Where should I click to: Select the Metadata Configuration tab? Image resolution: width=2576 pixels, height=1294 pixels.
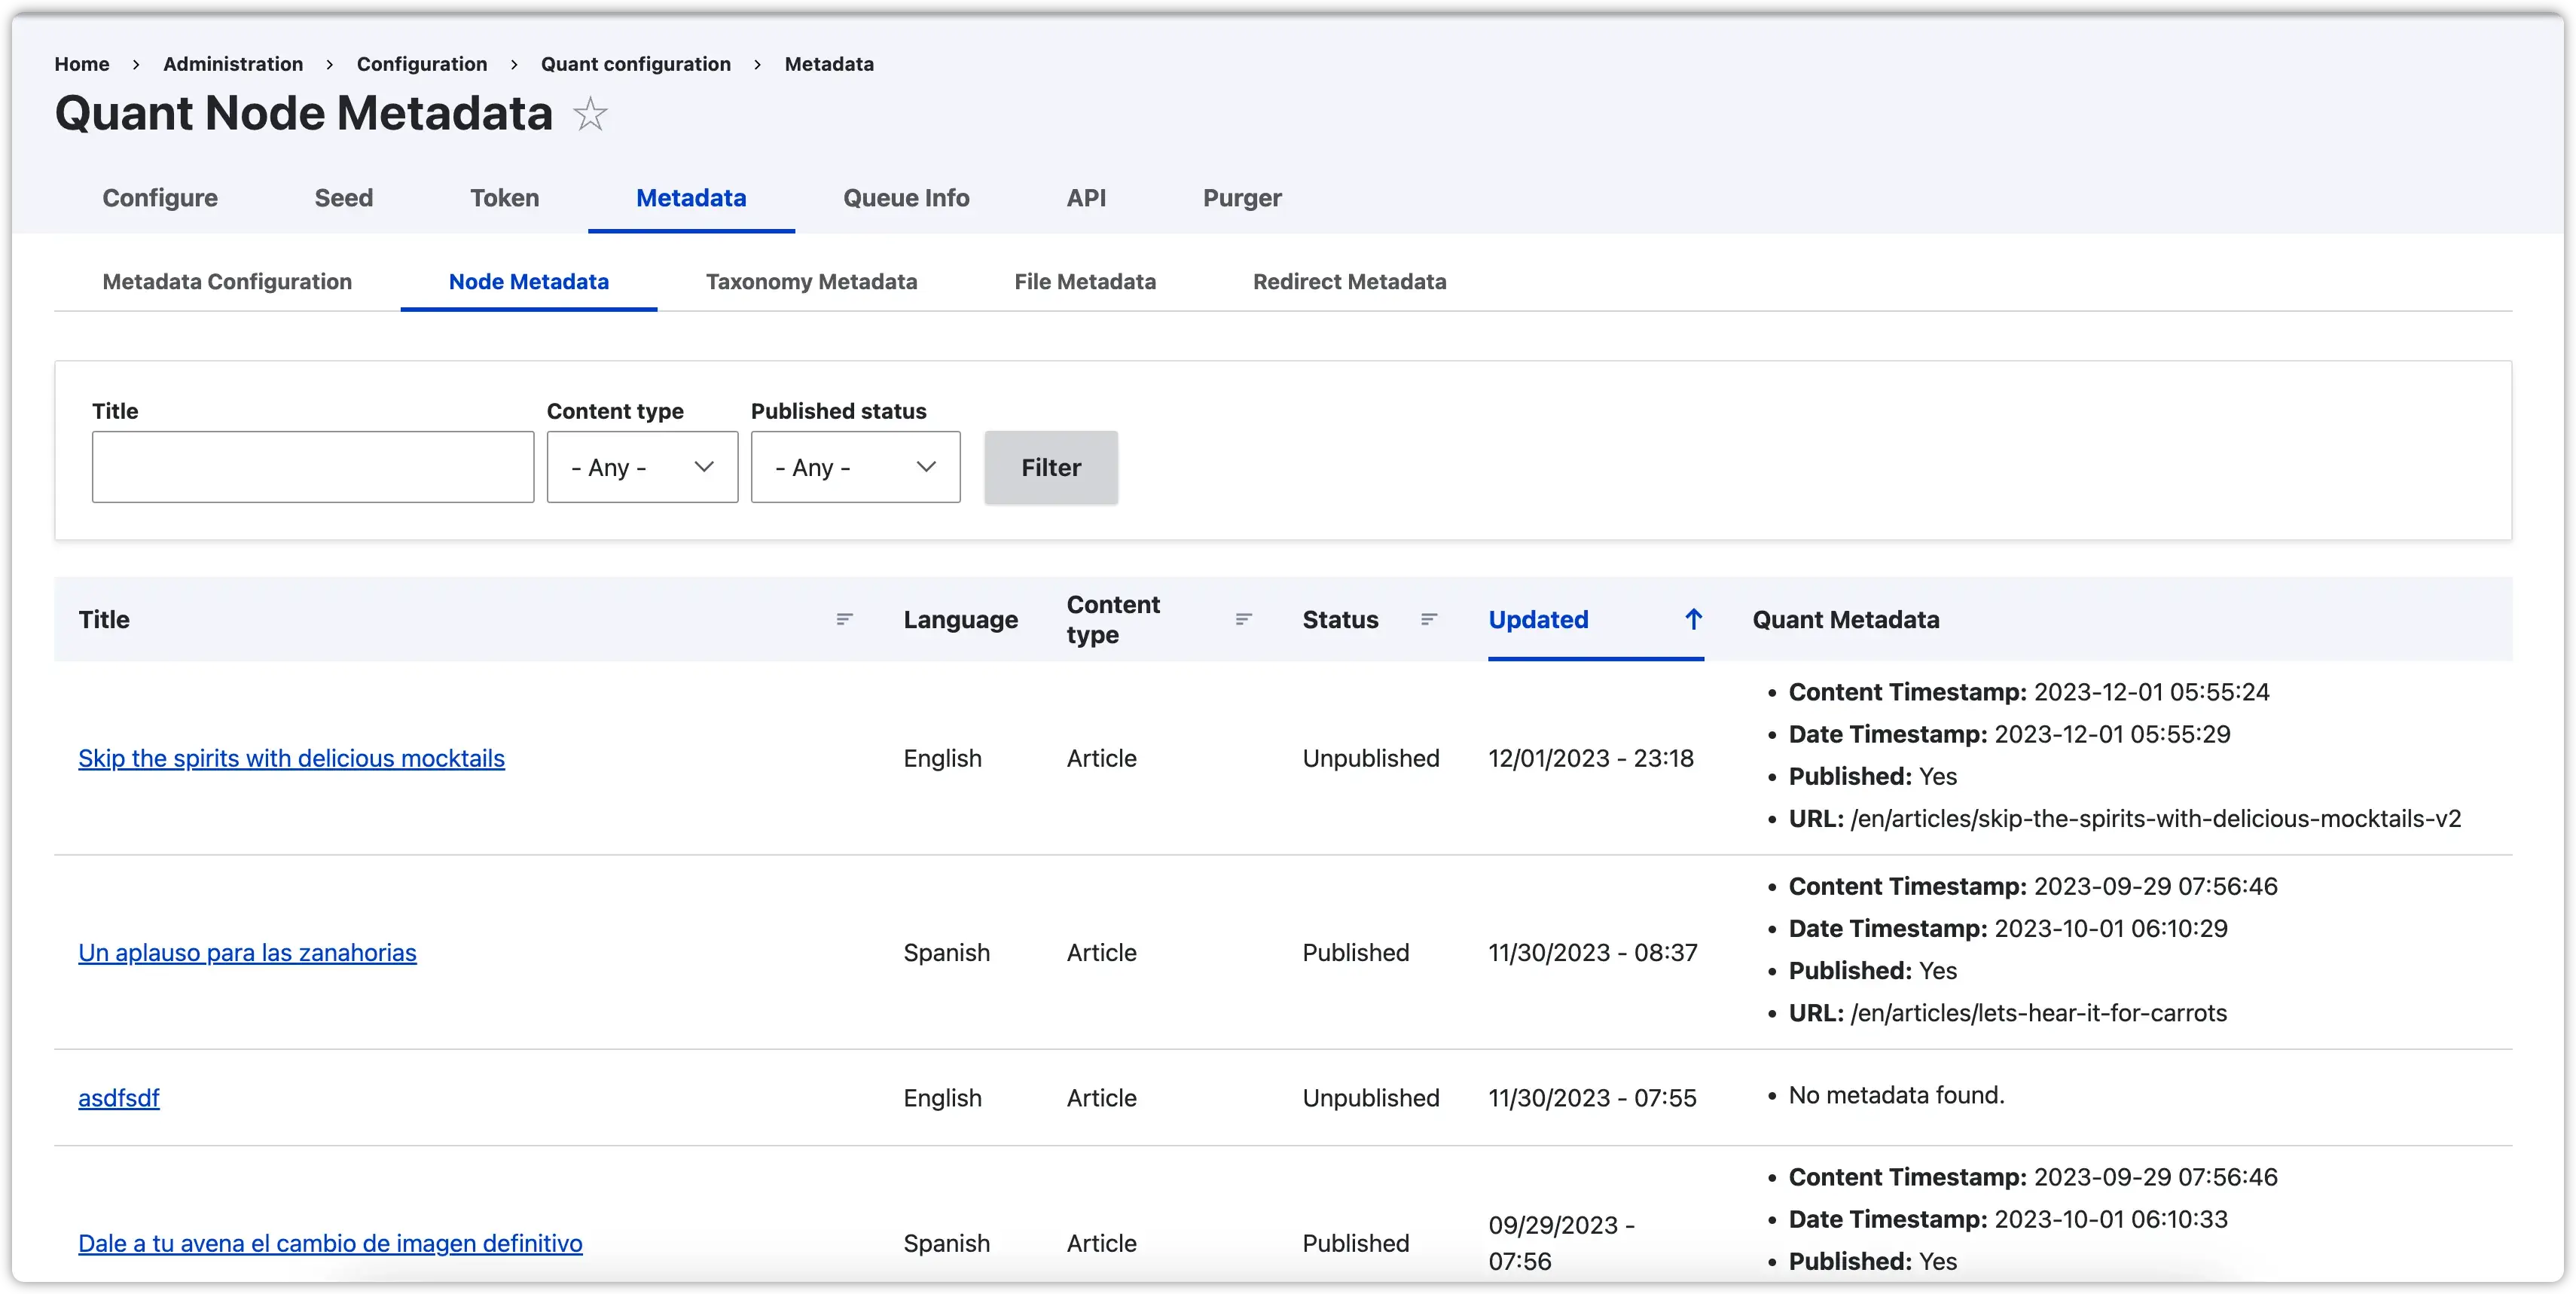coord(227,282)
